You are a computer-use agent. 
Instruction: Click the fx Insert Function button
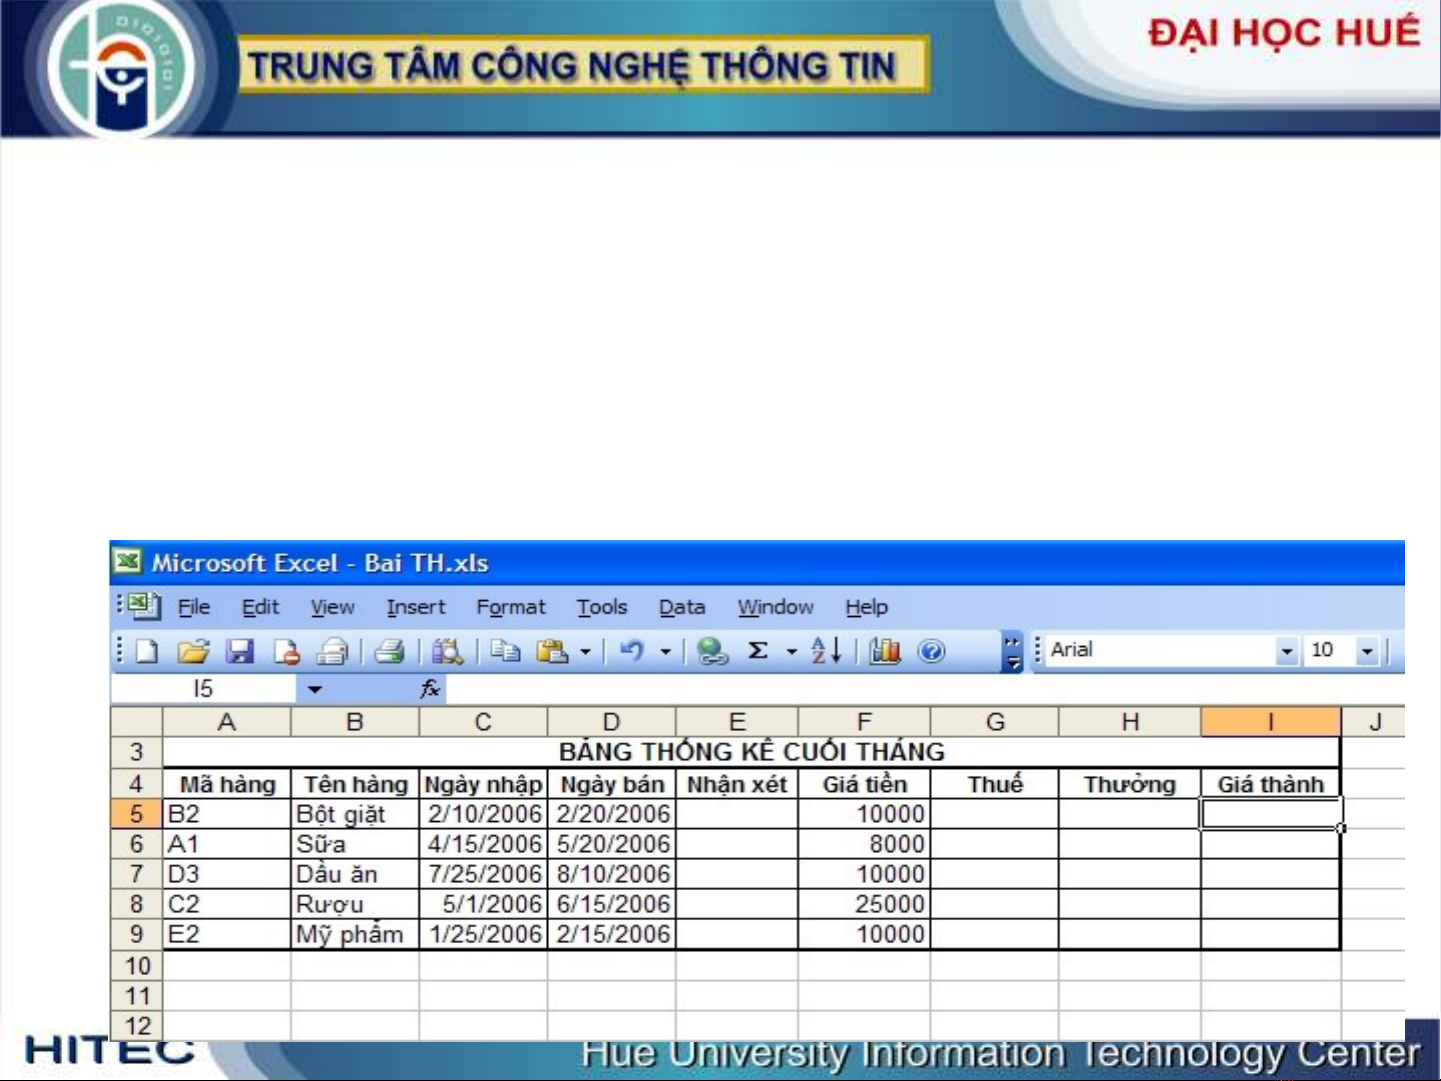(x=430, y=689)
